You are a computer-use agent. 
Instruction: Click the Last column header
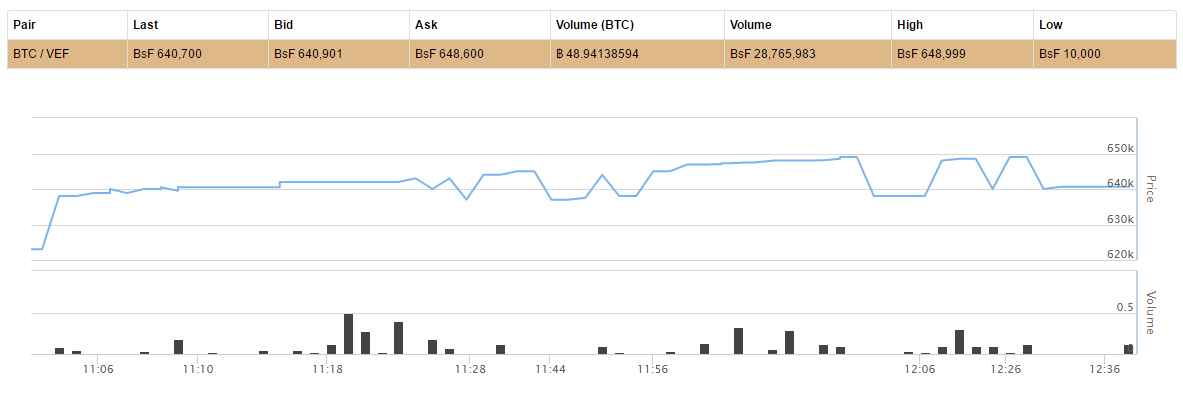pos(146,24)
